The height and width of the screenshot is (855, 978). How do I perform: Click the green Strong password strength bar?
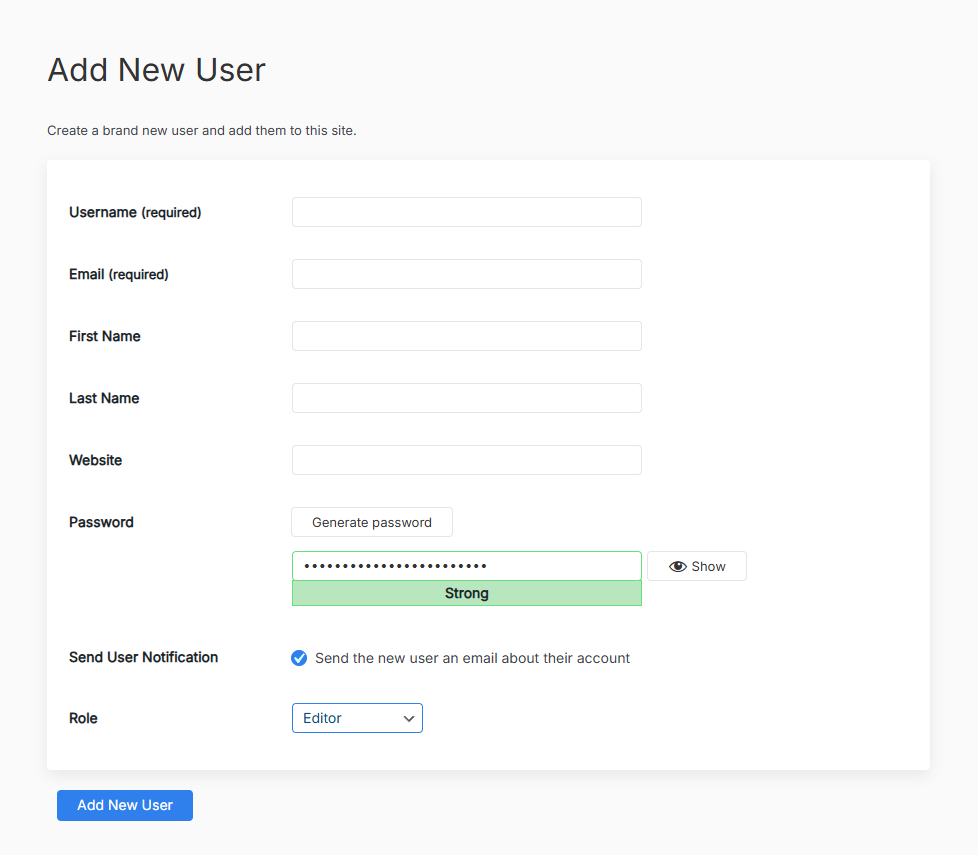click(466, 593)
